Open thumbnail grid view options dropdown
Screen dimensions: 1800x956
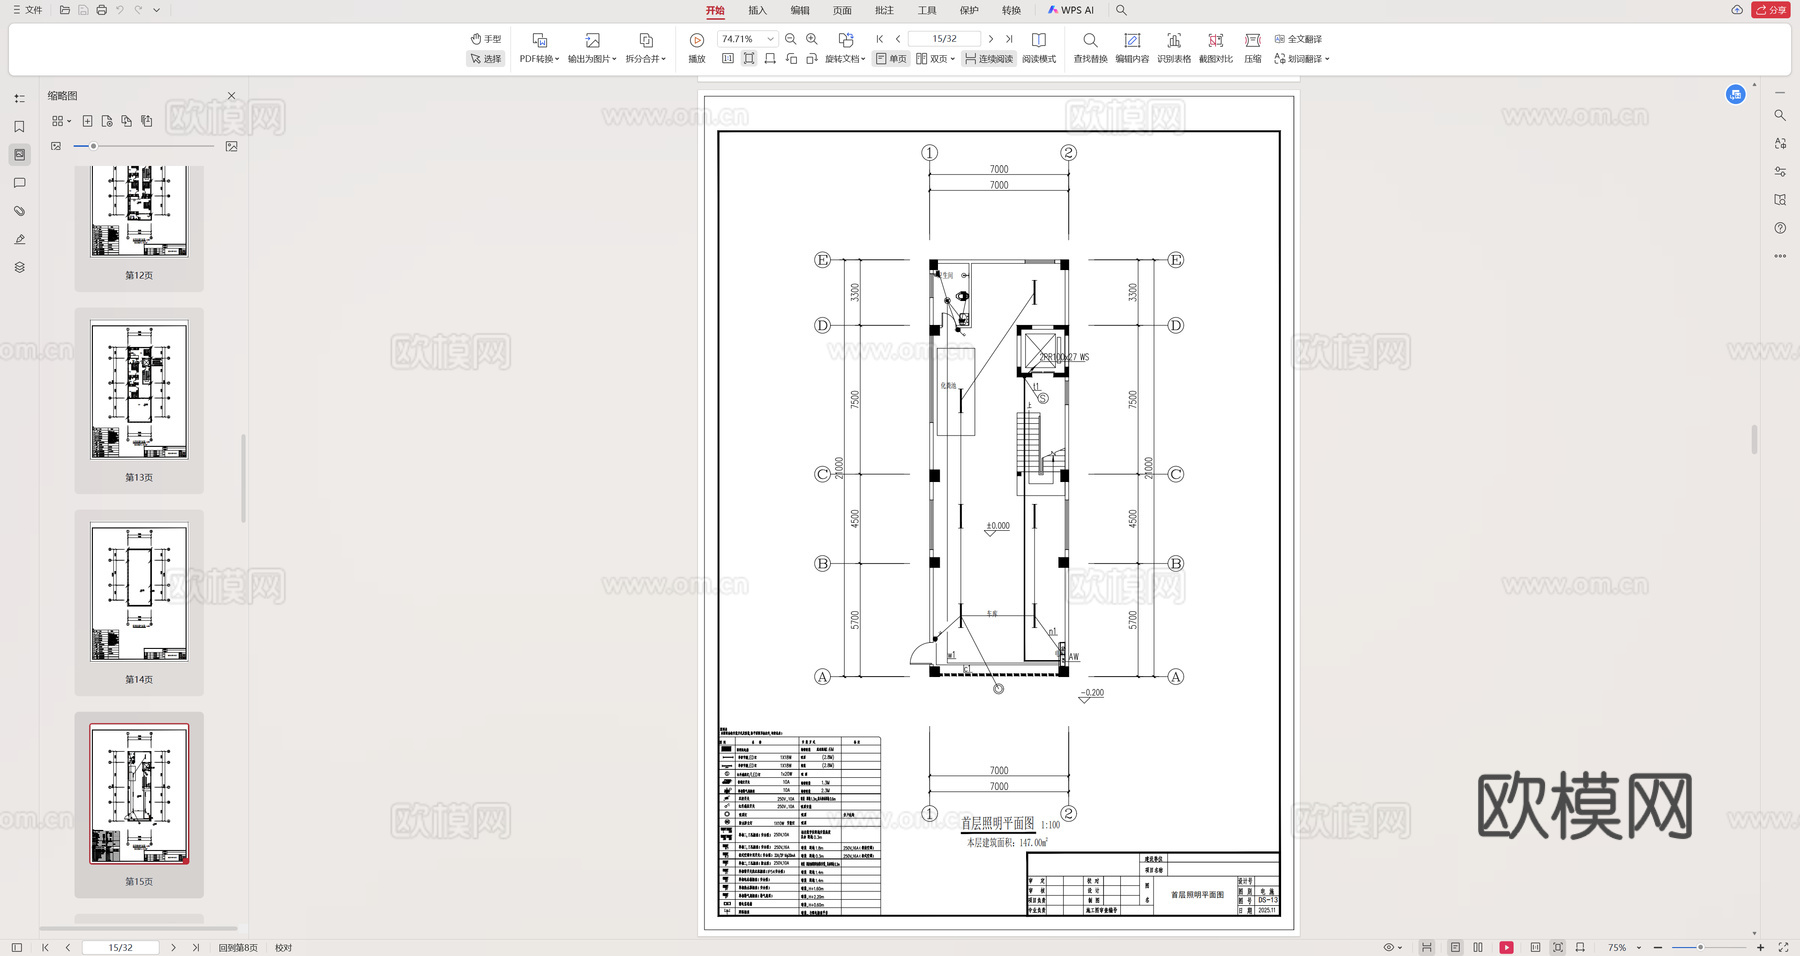coord(61,121)
